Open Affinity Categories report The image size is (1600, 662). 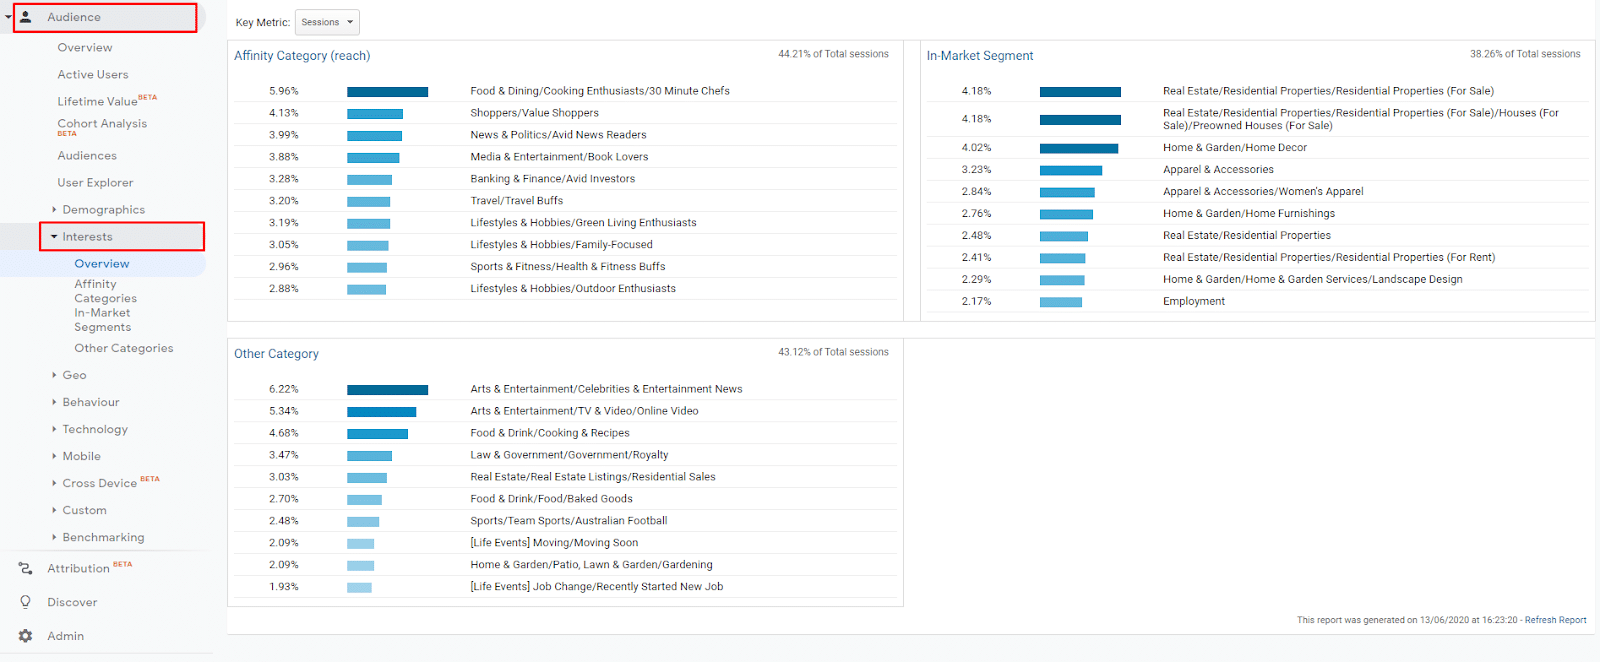tap(105, 291)
